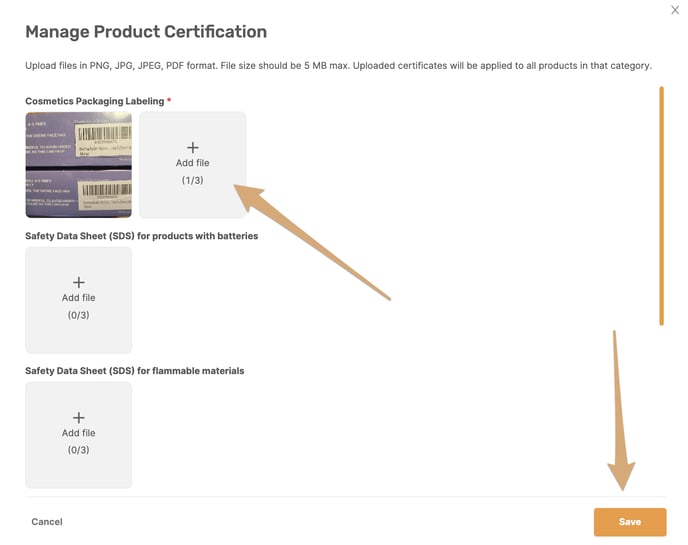Click the plus icon under Cosmetics Packaging Labeling

click(193, 147)
